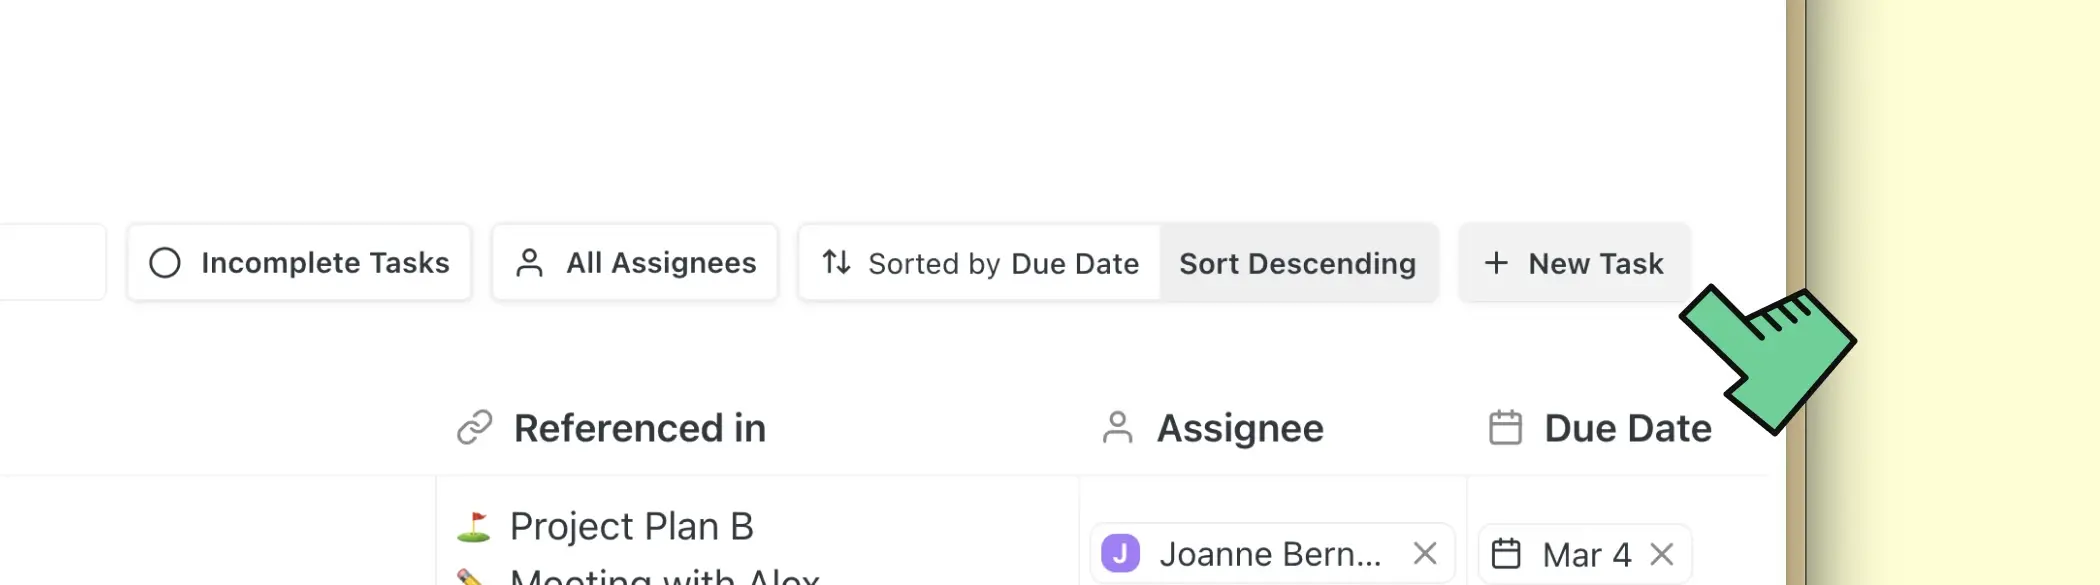Click the plus icon in New Task
This screenshot has width=2100, height=585.
click(x=1496, y=263)
